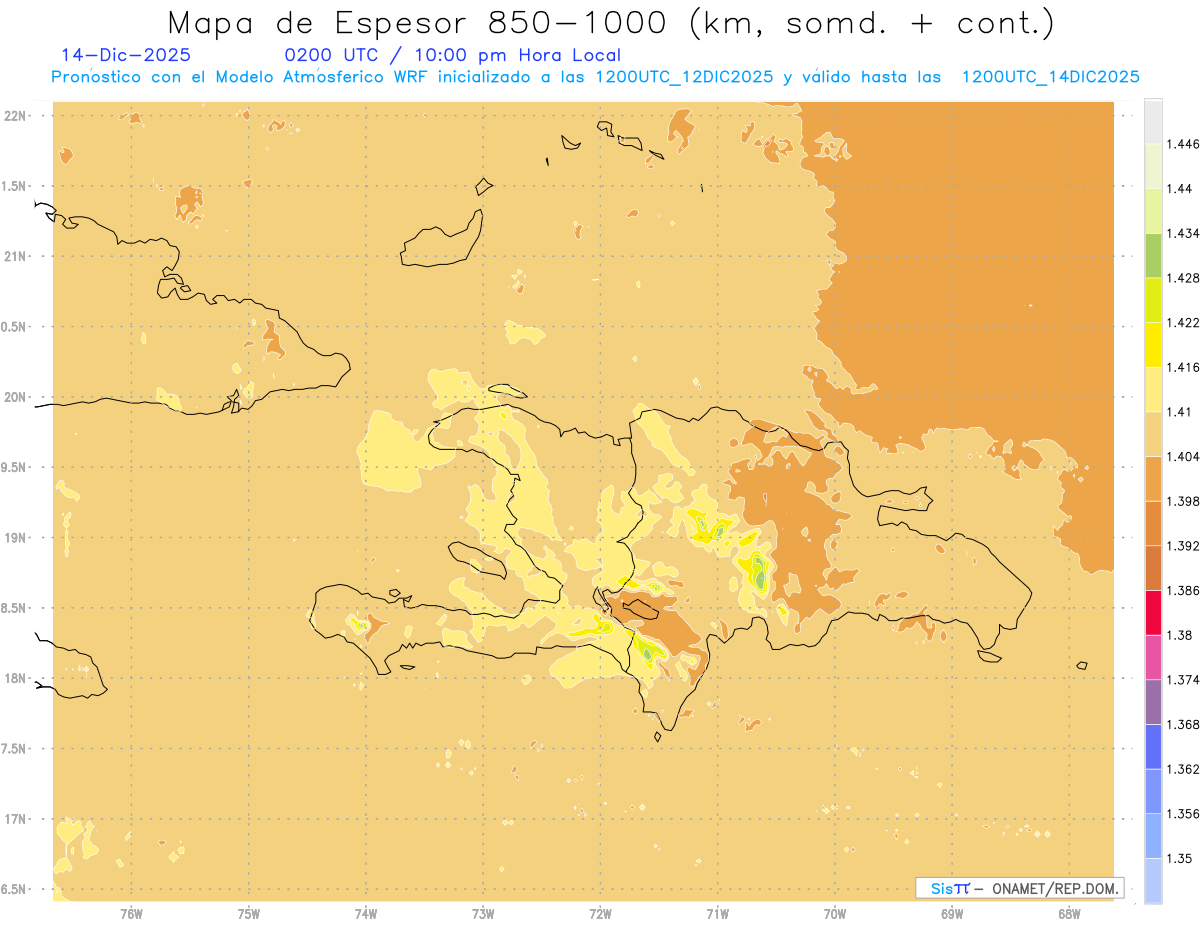Click the green 1.428–1.434 legend swatch
This screenshot has height=927, width=1200.
click(1153, 255)
